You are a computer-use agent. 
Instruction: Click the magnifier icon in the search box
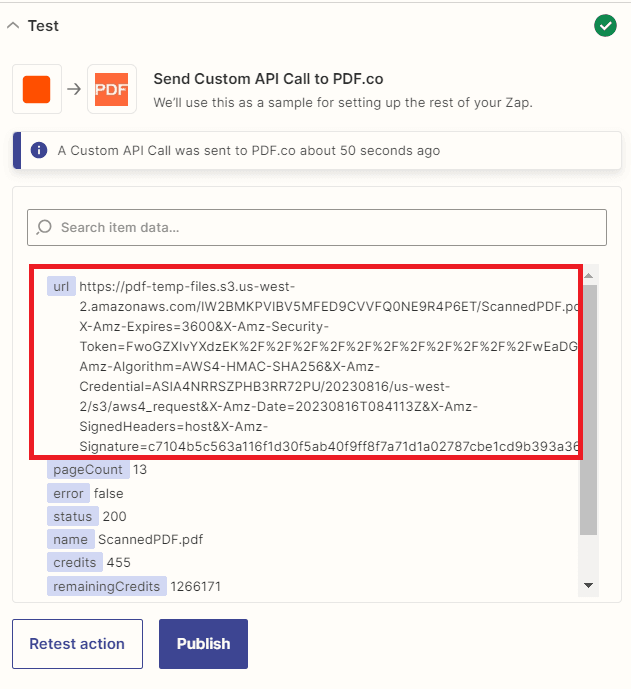[x=44, y=228]
